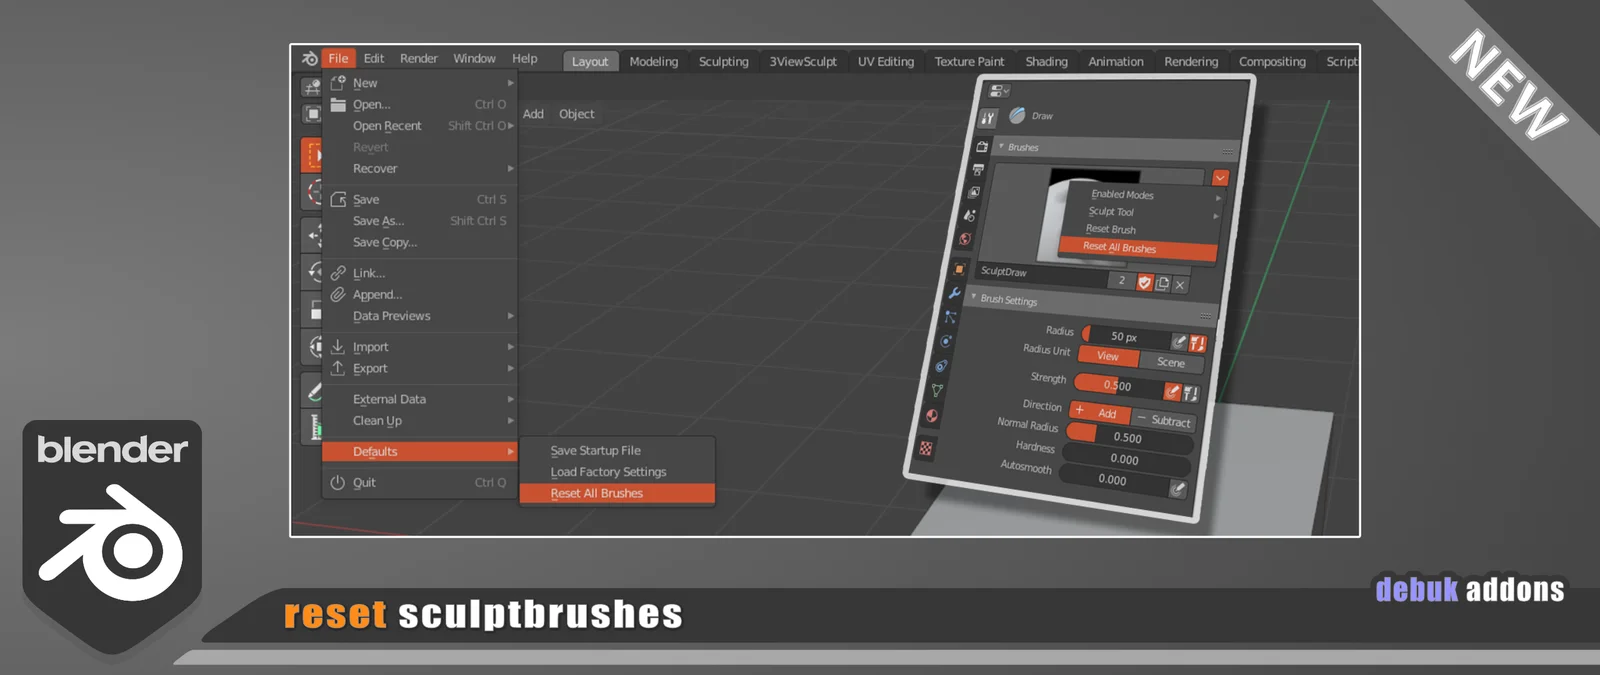The image size is (1600, 675).
Task: Open the Active Tool settings tab icon
Action: (x=988, y=118)
